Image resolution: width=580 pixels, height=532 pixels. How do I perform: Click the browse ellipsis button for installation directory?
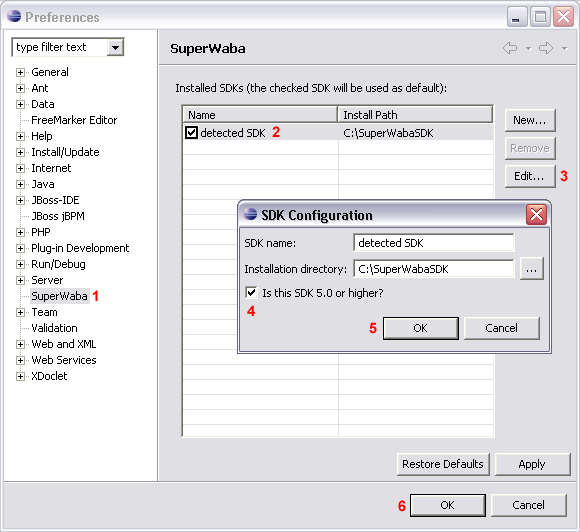coord(532,269)
